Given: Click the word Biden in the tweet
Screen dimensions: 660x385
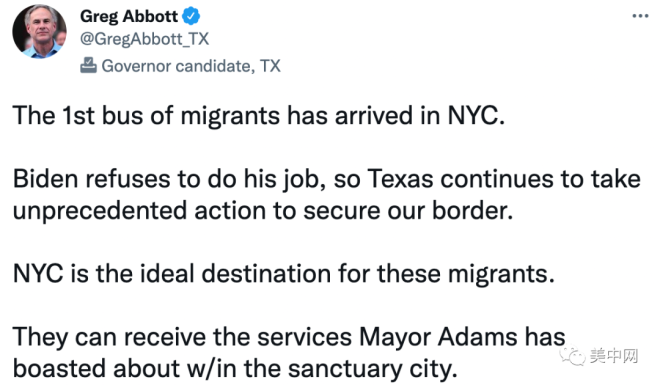Looking at the screenshot, I should (x=45, y=179).
